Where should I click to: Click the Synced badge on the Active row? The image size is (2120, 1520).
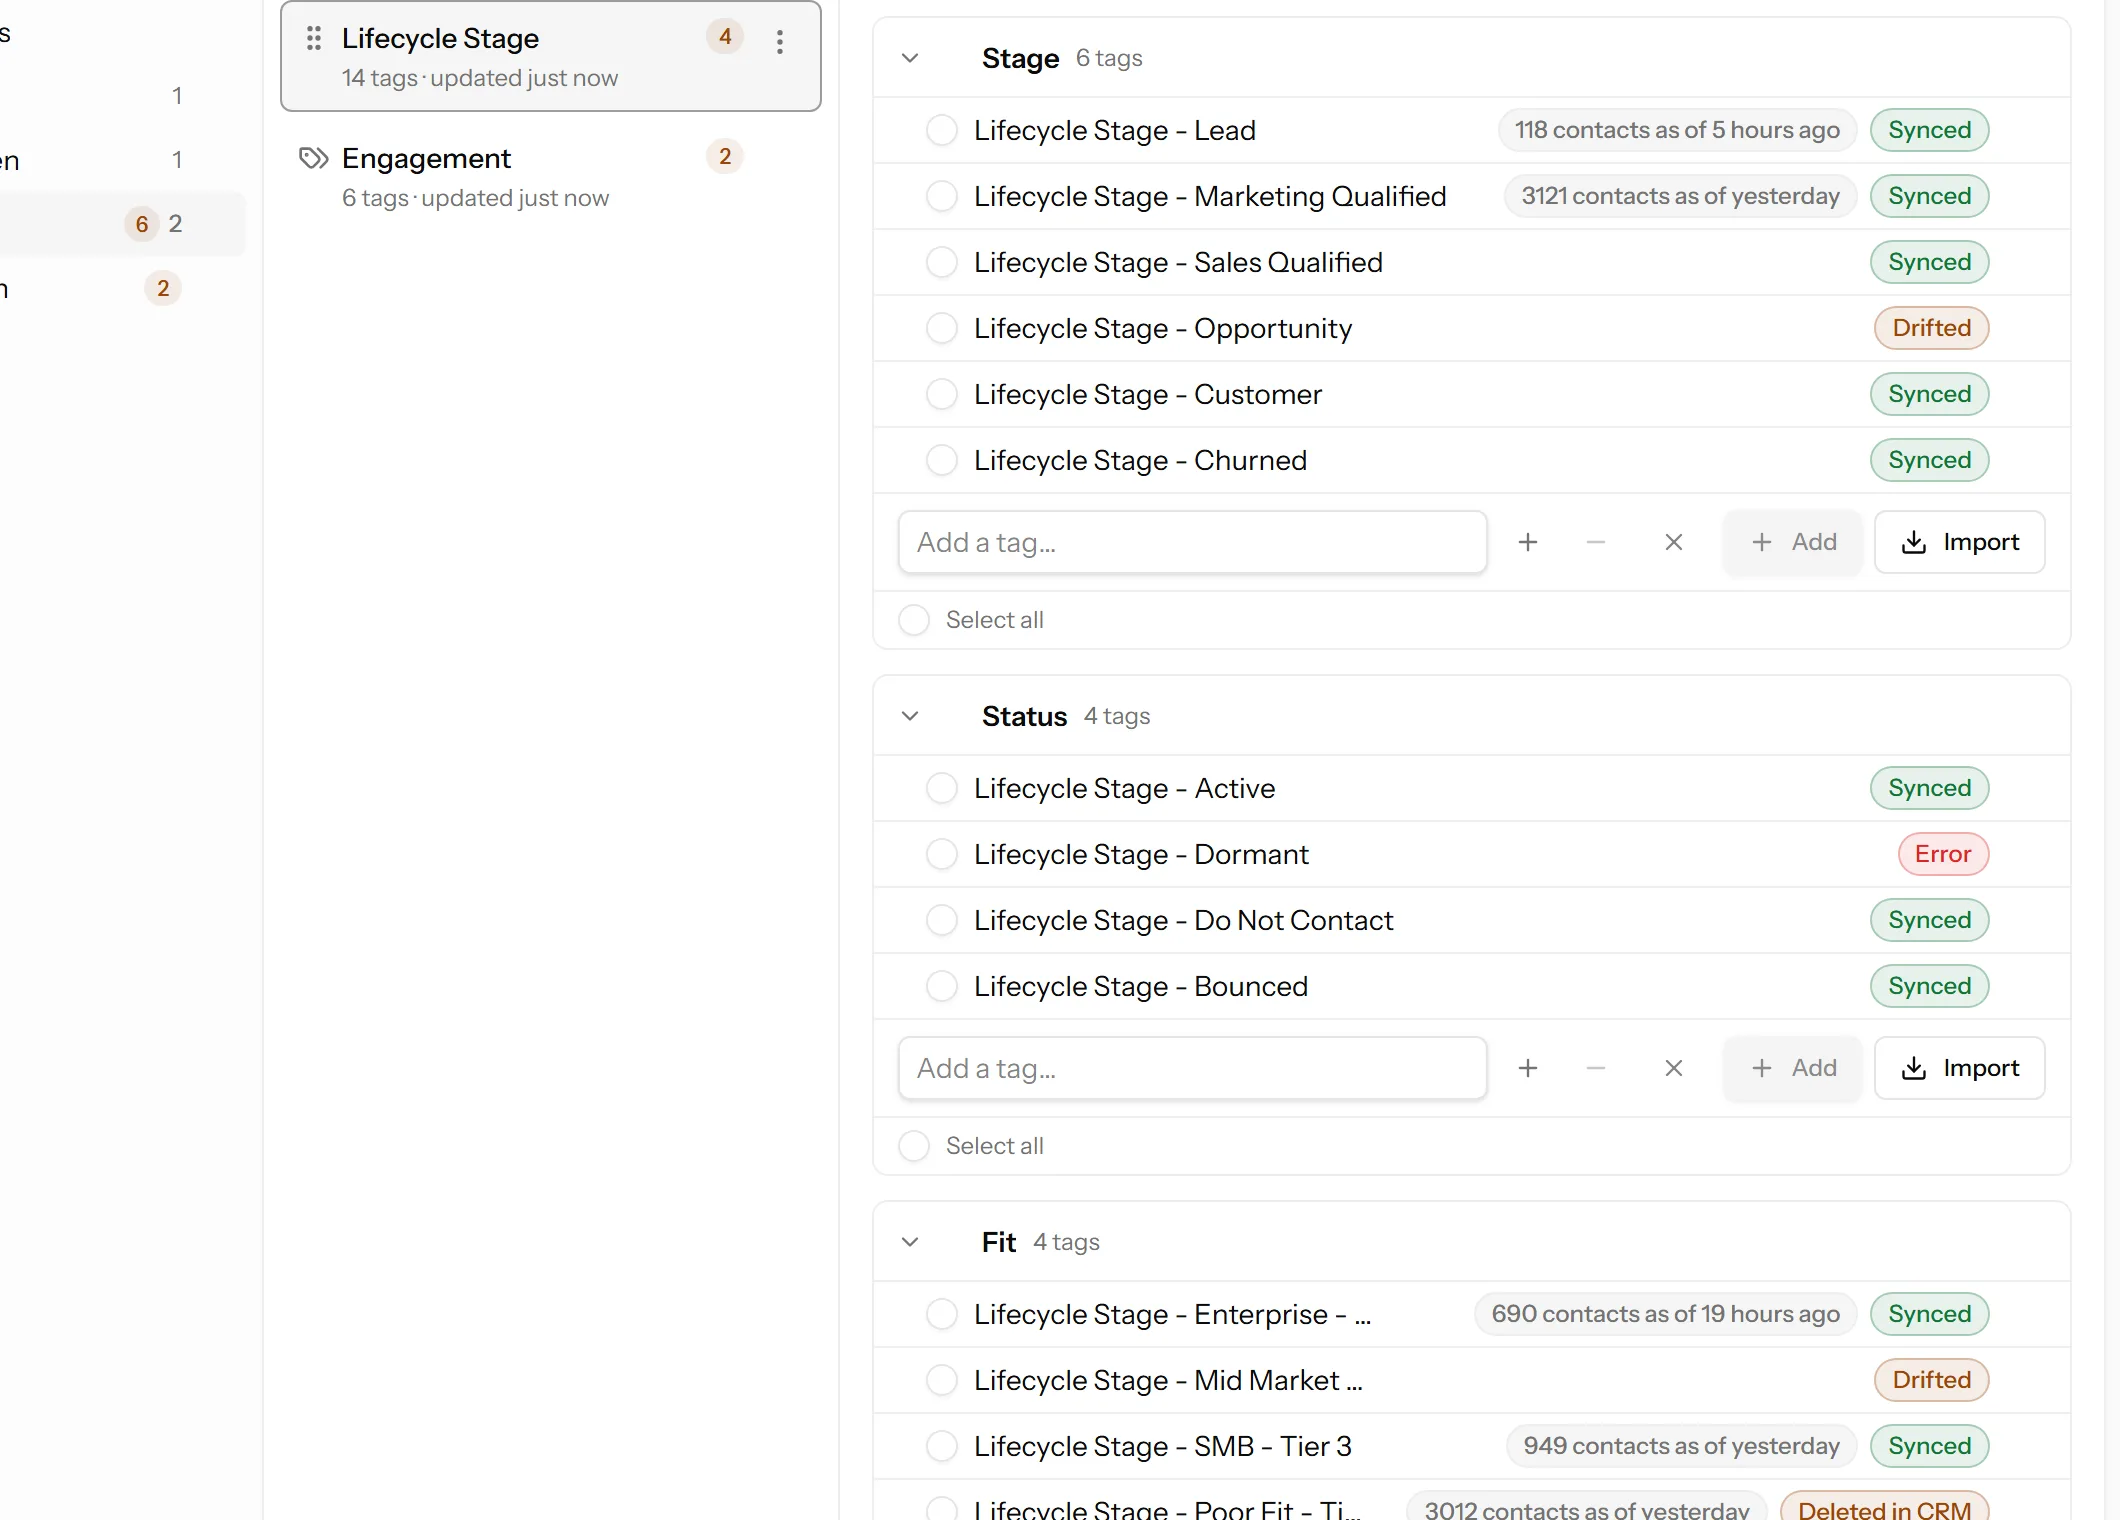[1930, 788]
